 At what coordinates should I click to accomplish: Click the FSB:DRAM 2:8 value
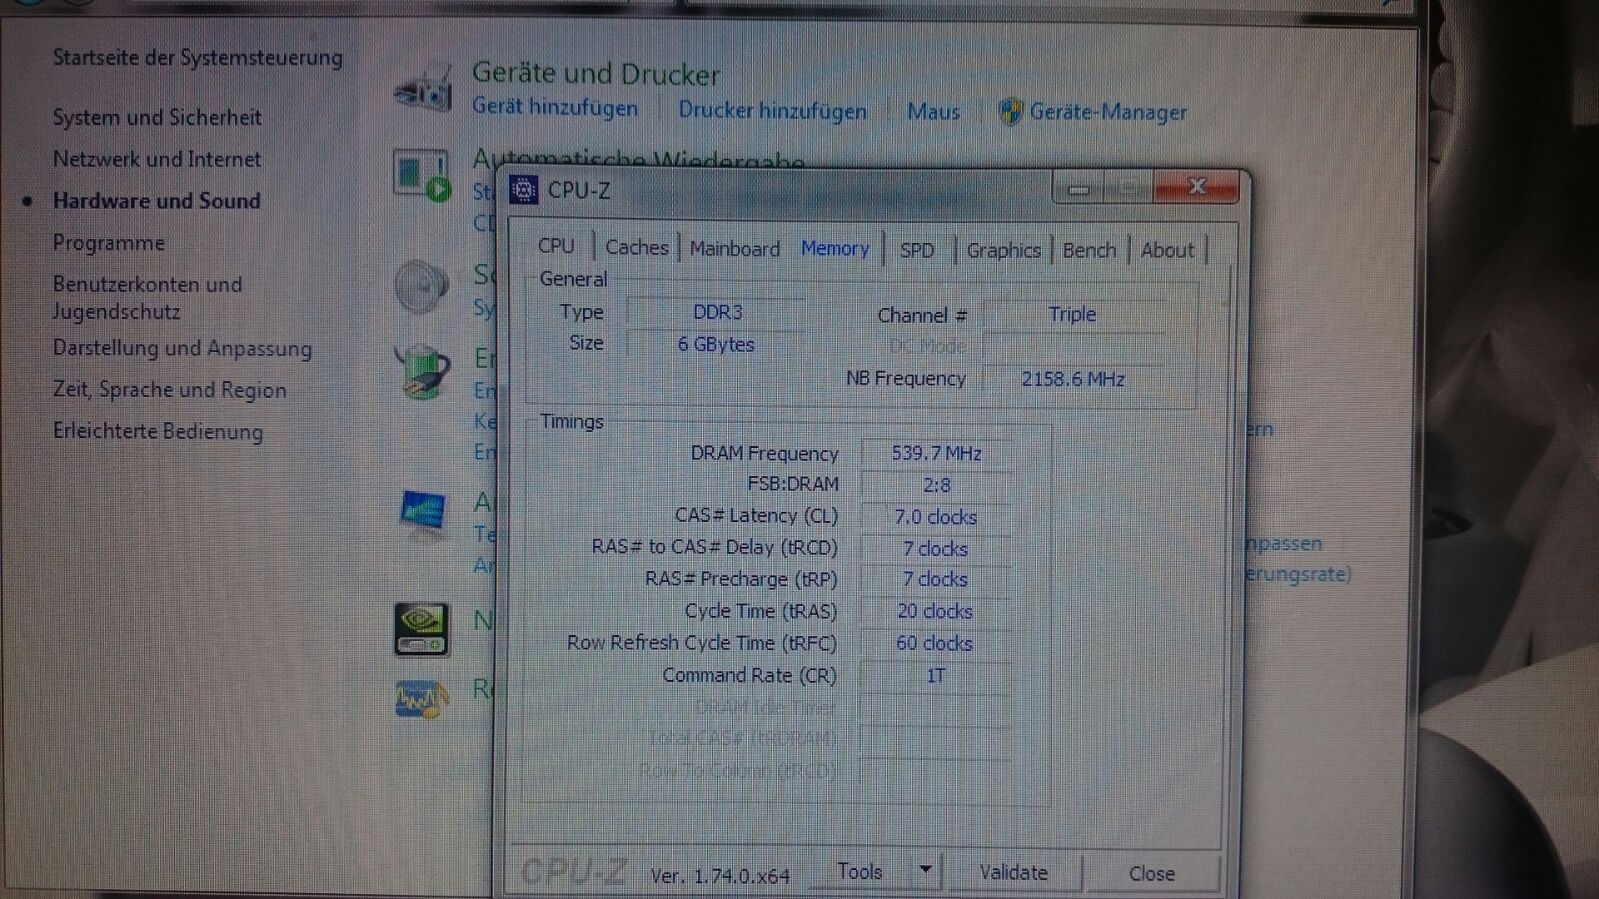coord(936,485)
